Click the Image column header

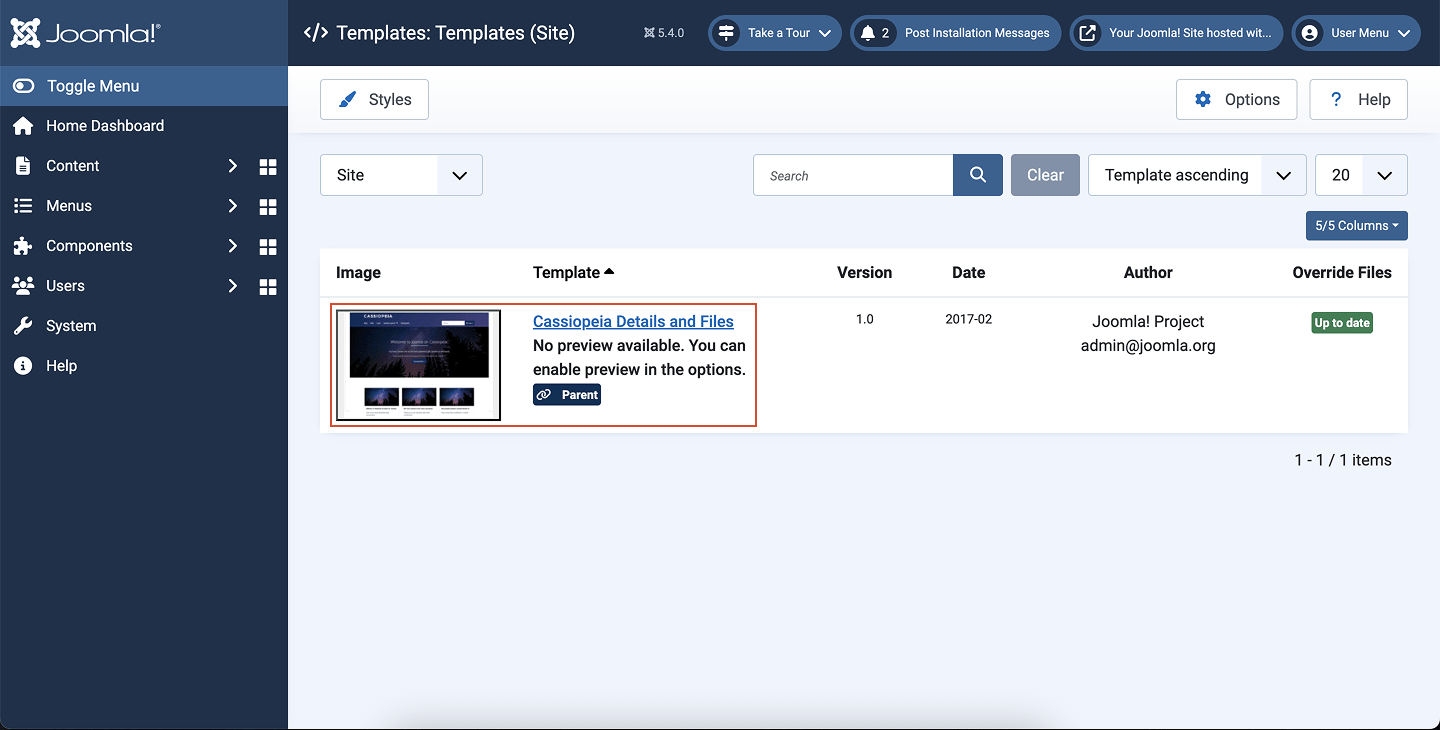[358, 272]
